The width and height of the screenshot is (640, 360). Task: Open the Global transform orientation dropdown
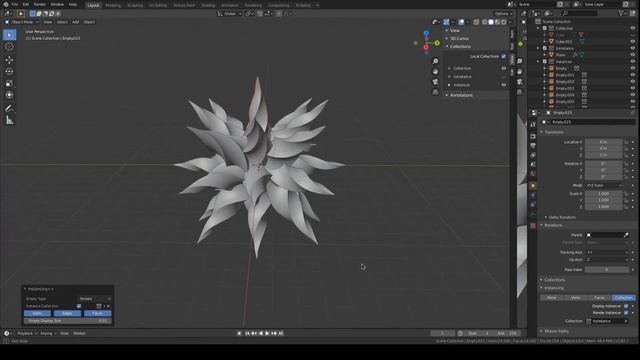(230, 13)
